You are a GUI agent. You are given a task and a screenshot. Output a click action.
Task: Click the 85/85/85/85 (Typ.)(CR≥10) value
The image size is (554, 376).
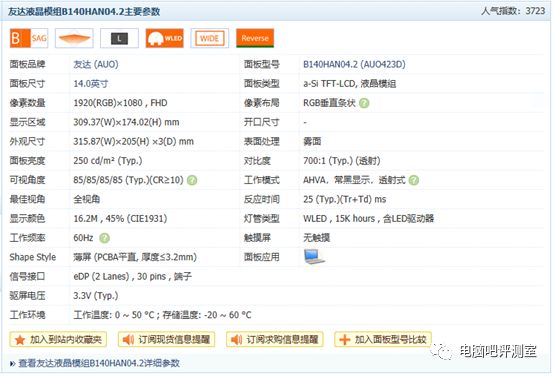click(x=128, y=180)
